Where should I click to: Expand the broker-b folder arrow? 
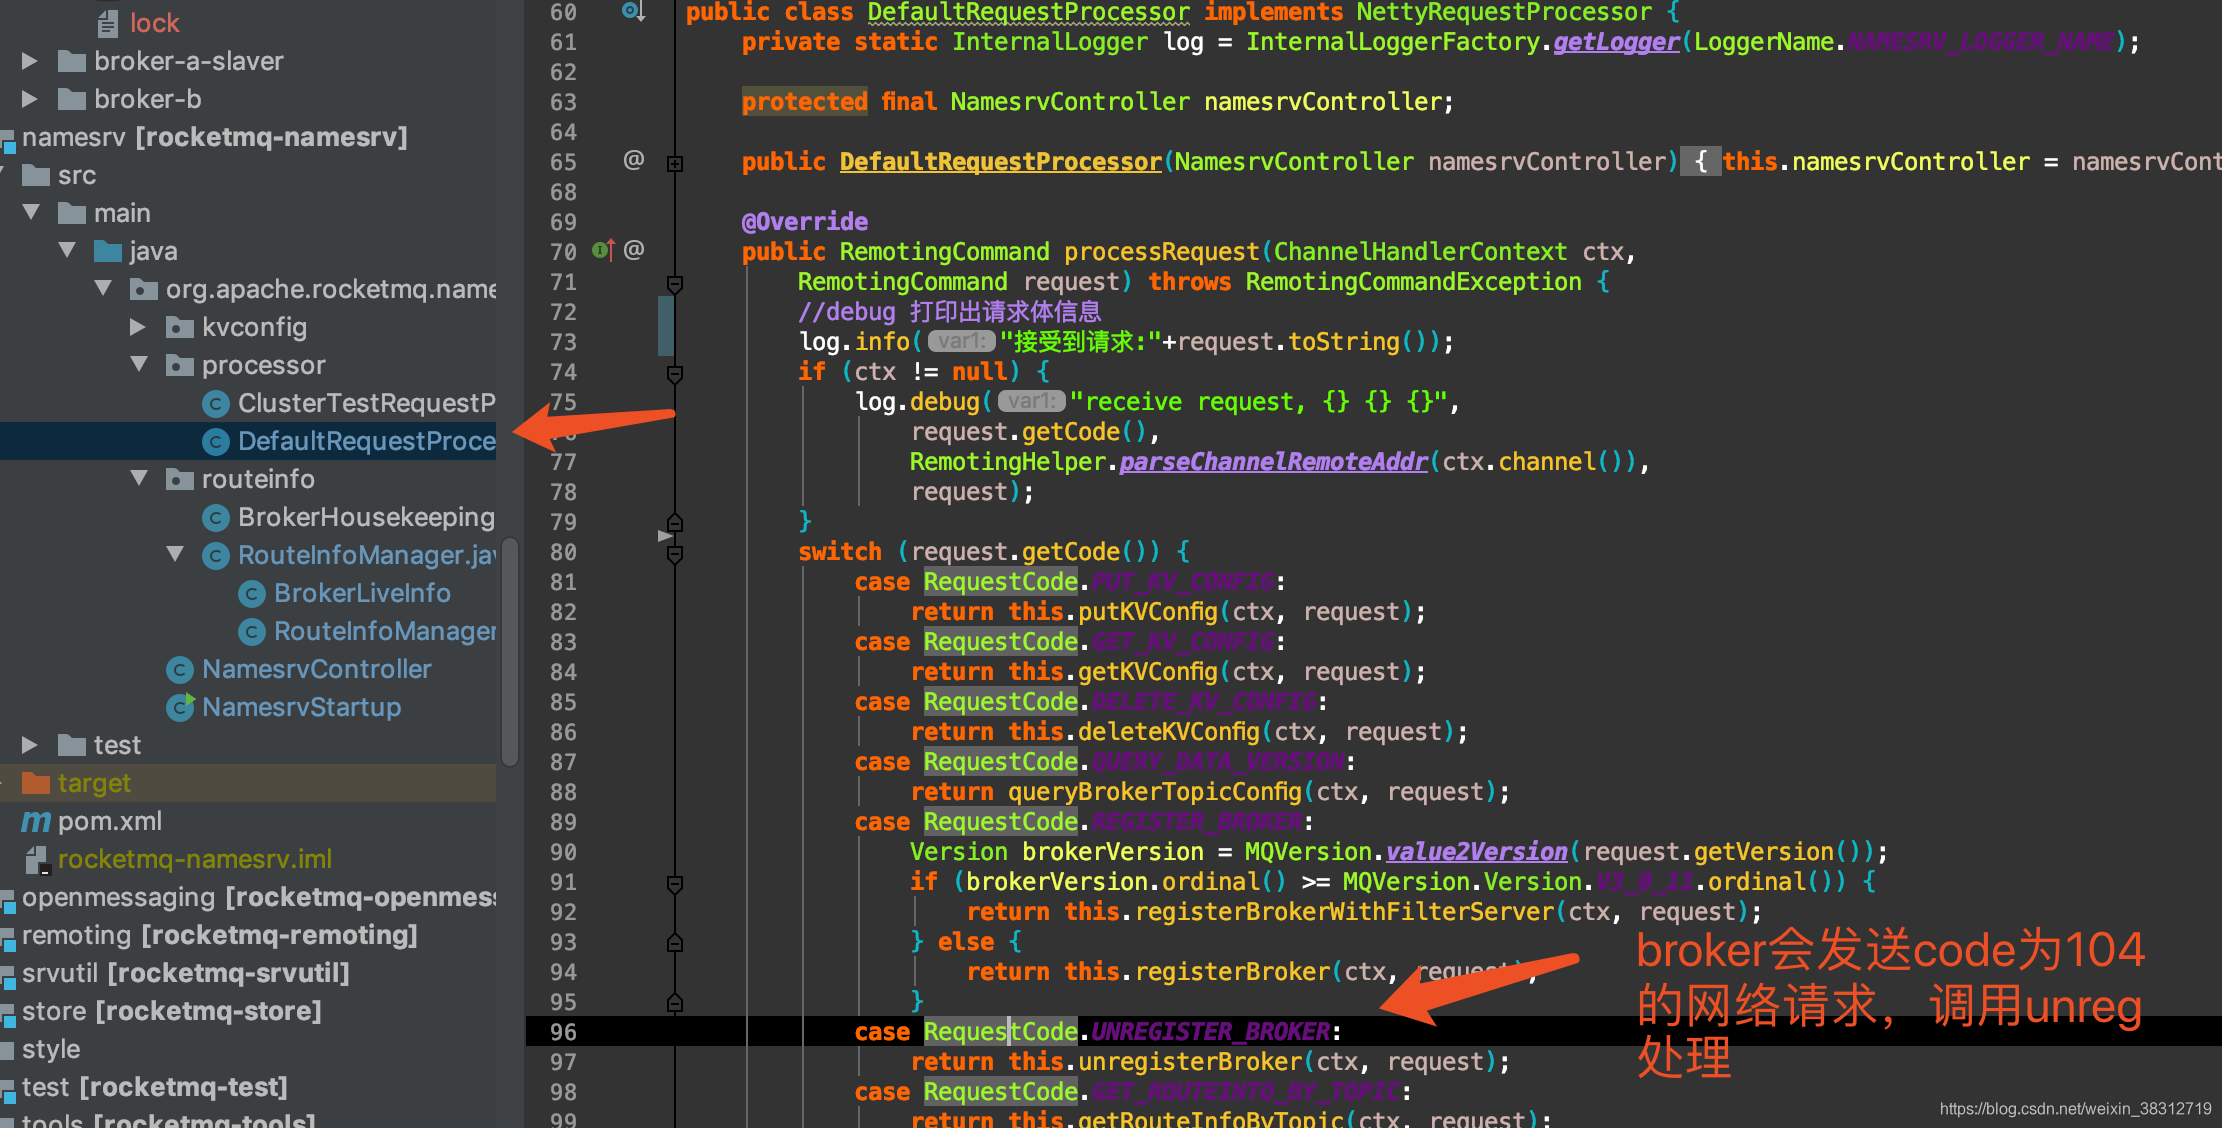tap(30, 100)
